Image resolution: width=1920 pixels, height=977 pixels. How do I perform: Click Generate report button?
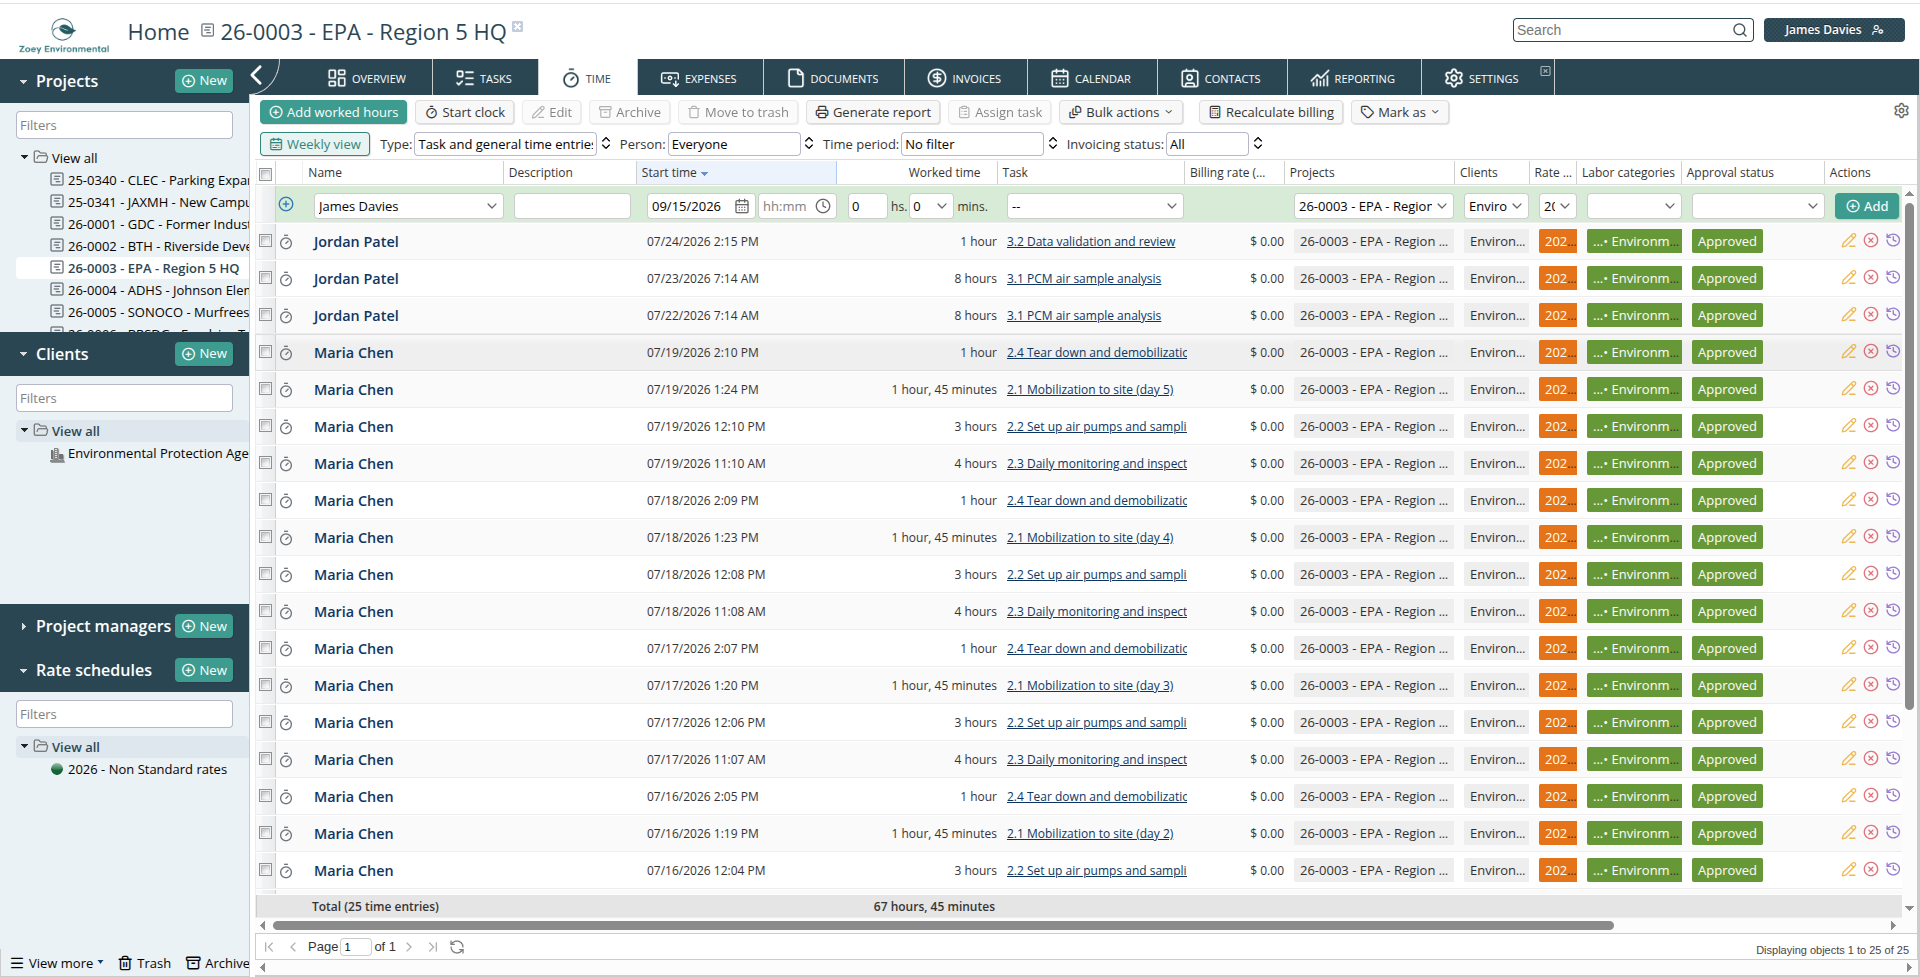tap(873, 112)
